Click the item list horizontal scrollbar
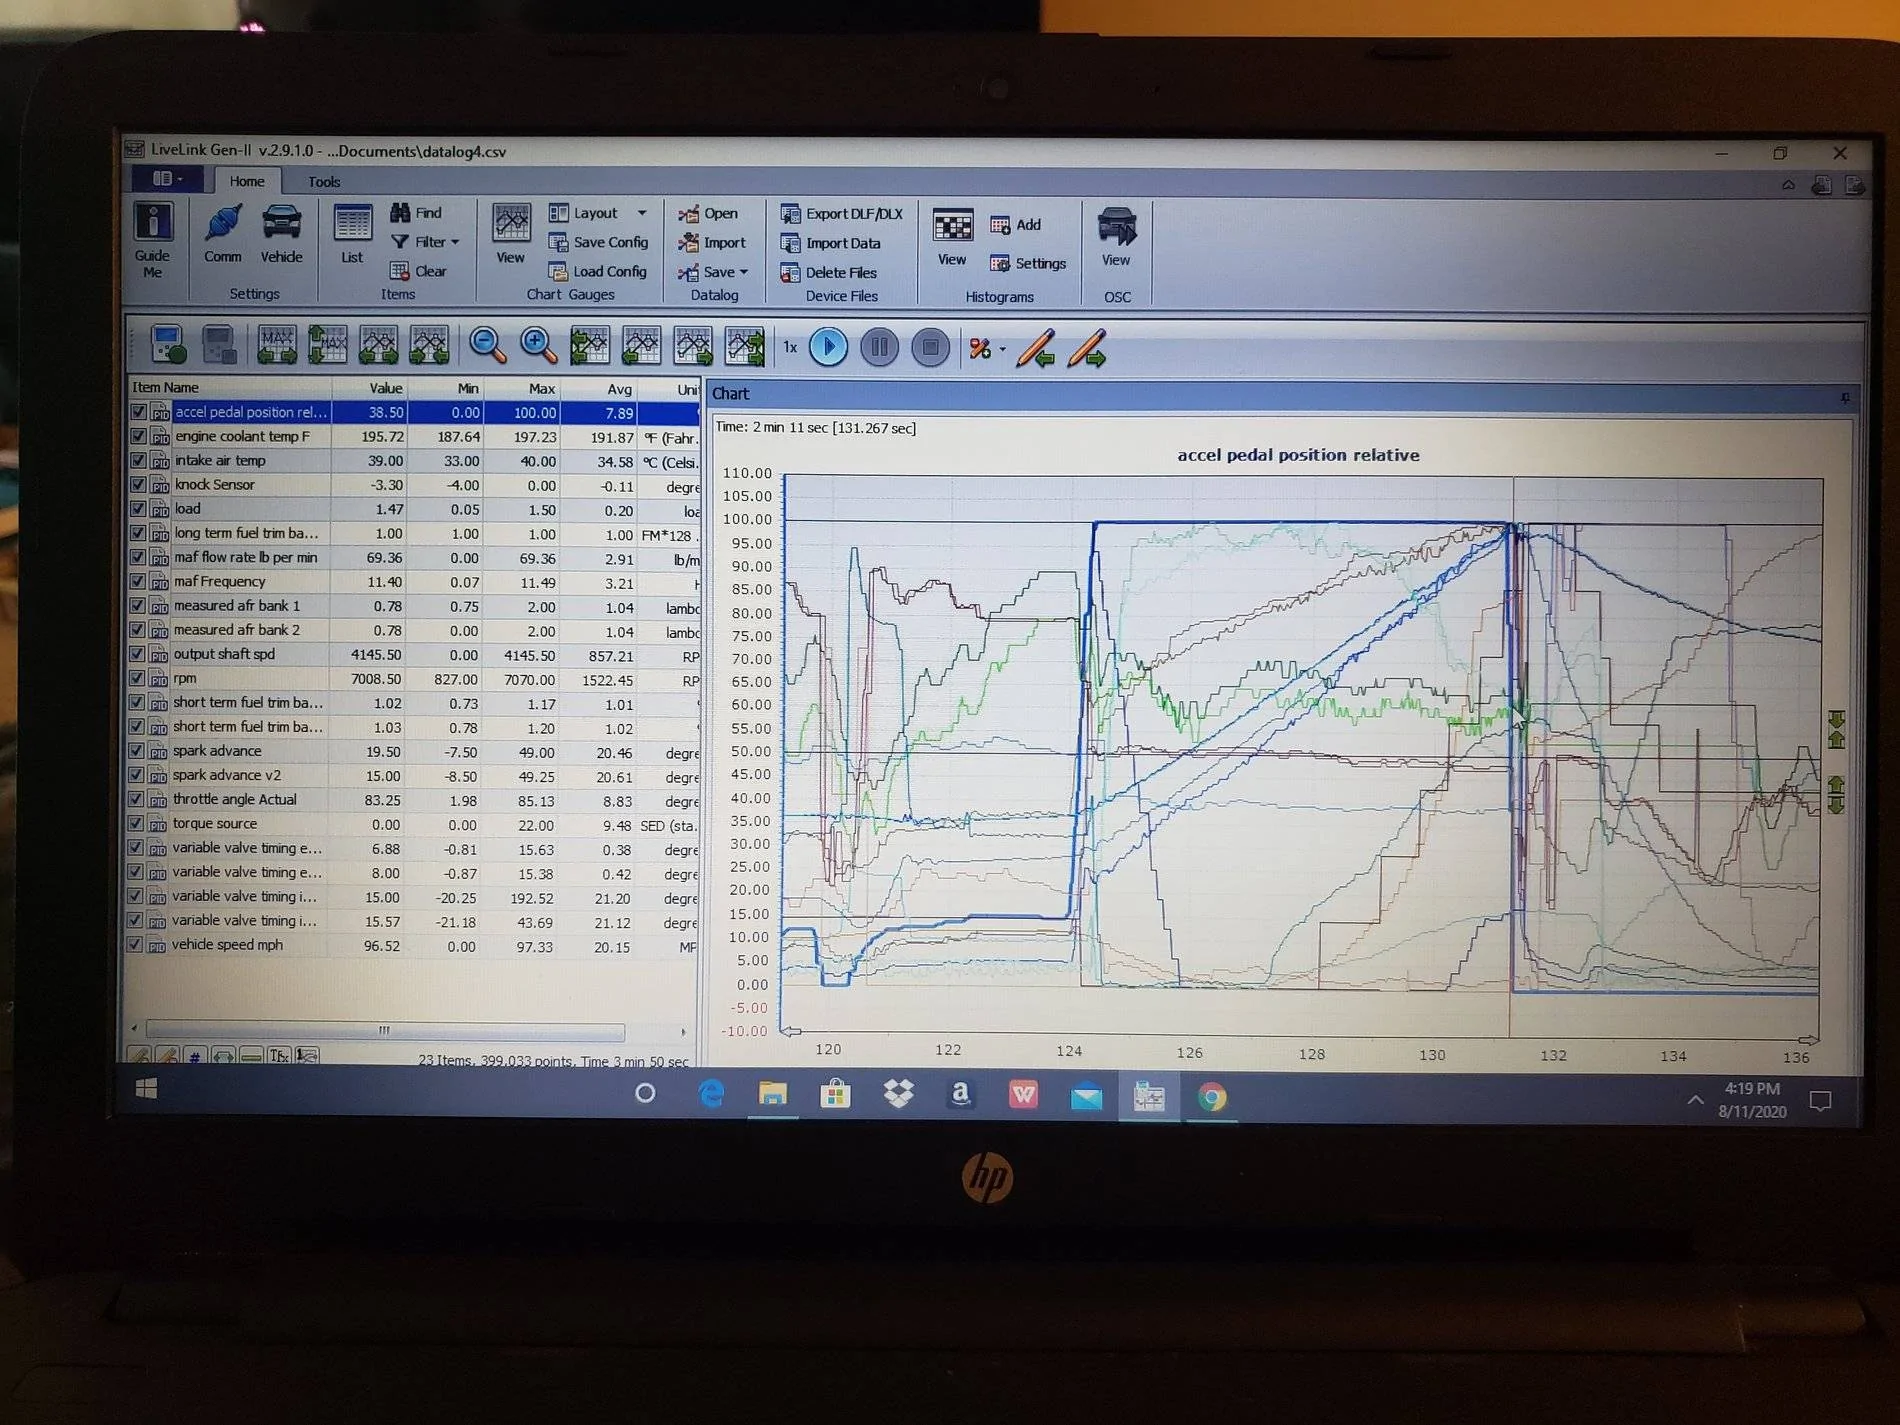The height and width of the screenshot is (1425, 1900). point(386,1030)
